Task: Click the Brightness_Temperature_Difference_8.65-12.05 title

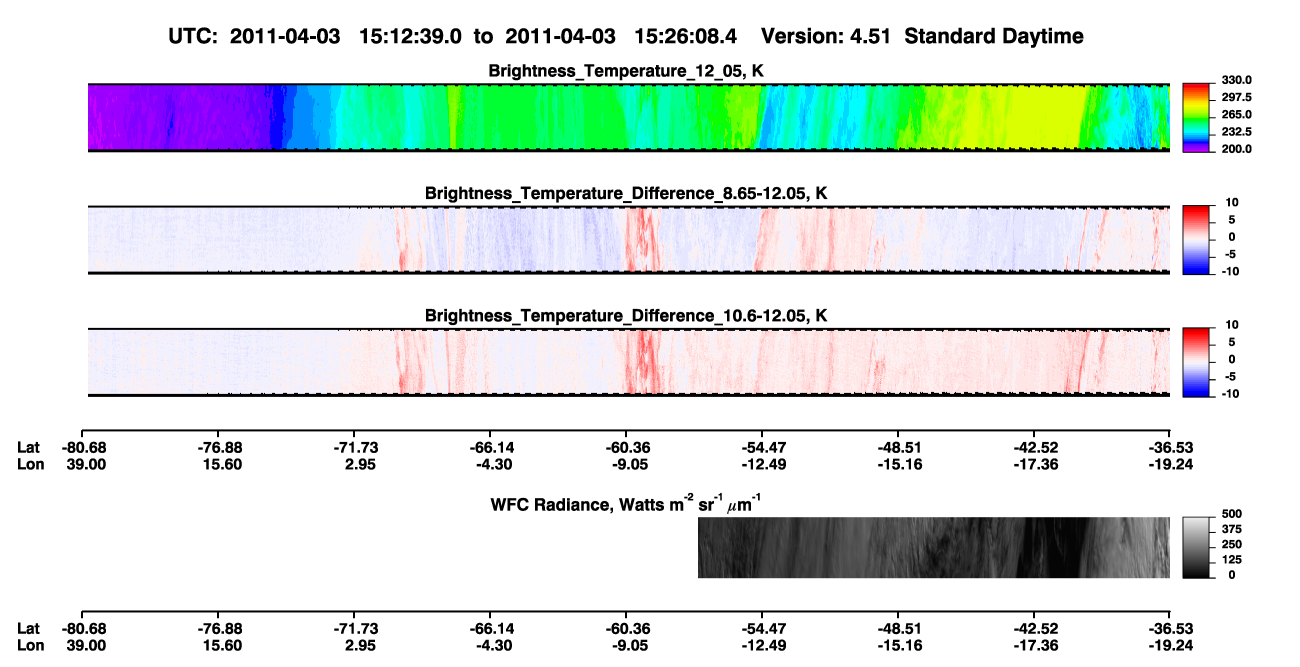Action: click(x=626, y=192)
